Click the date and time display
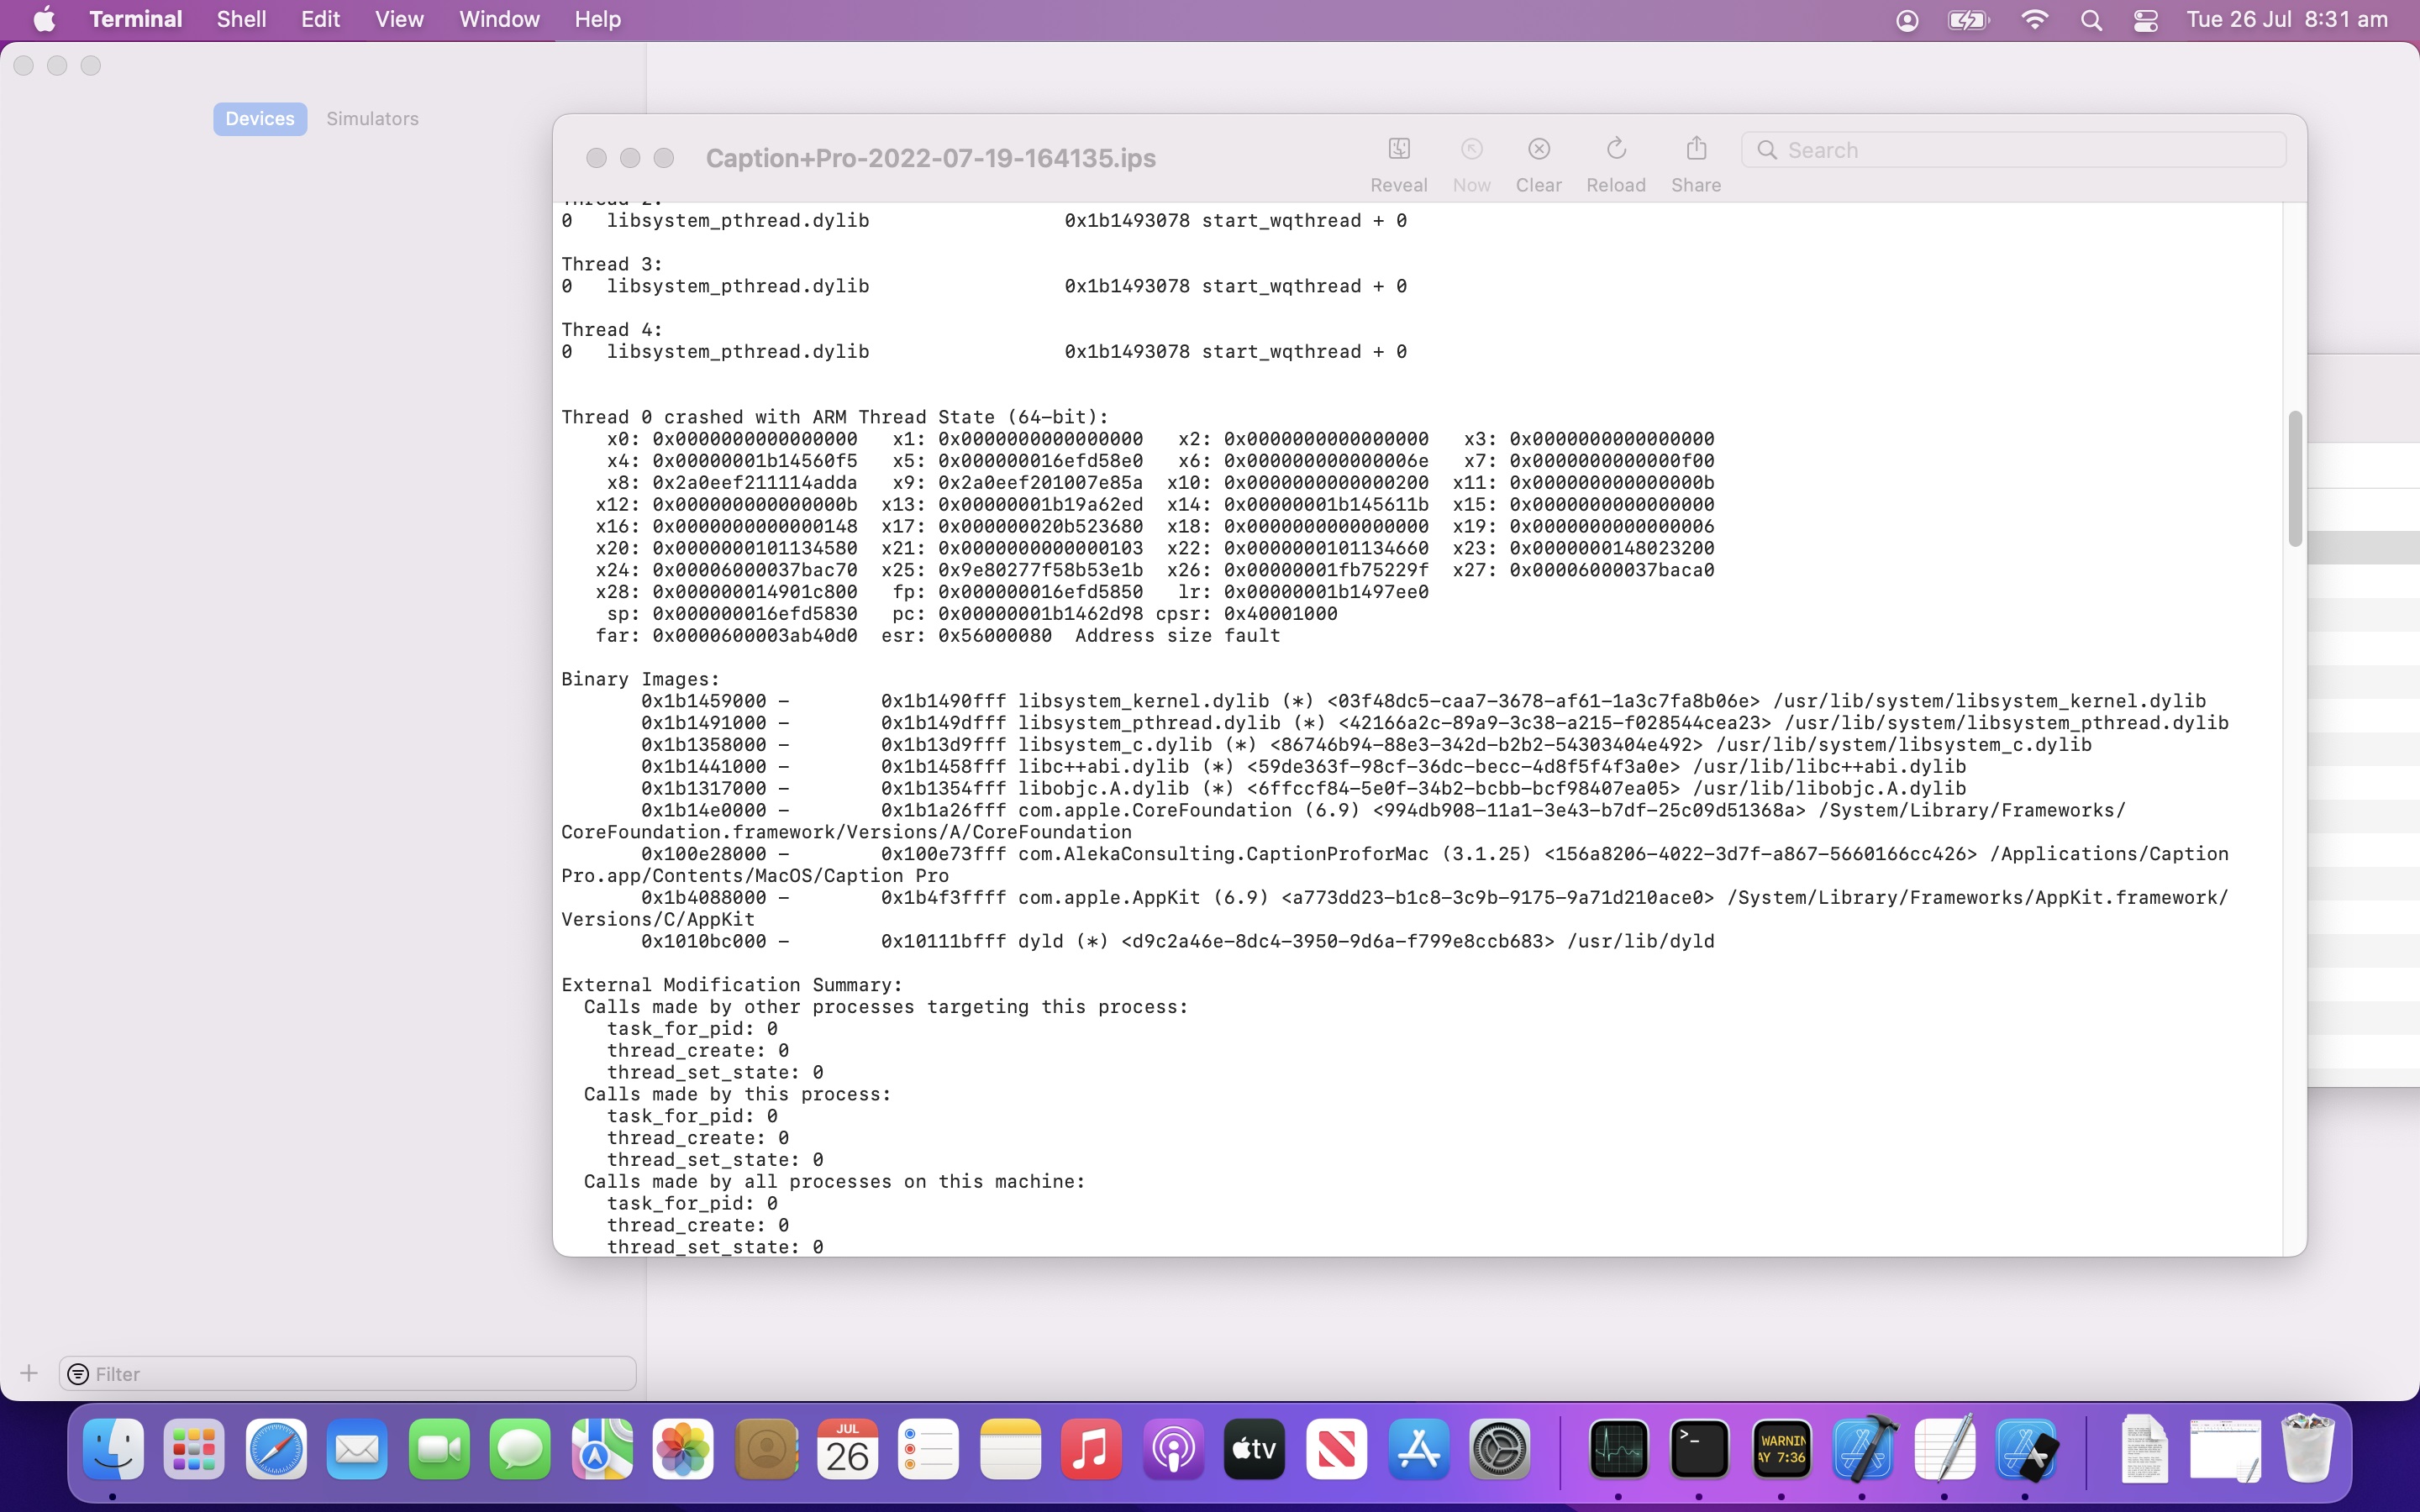2420x1512 pixels. pyautogui.click(x=2286, y=20)
